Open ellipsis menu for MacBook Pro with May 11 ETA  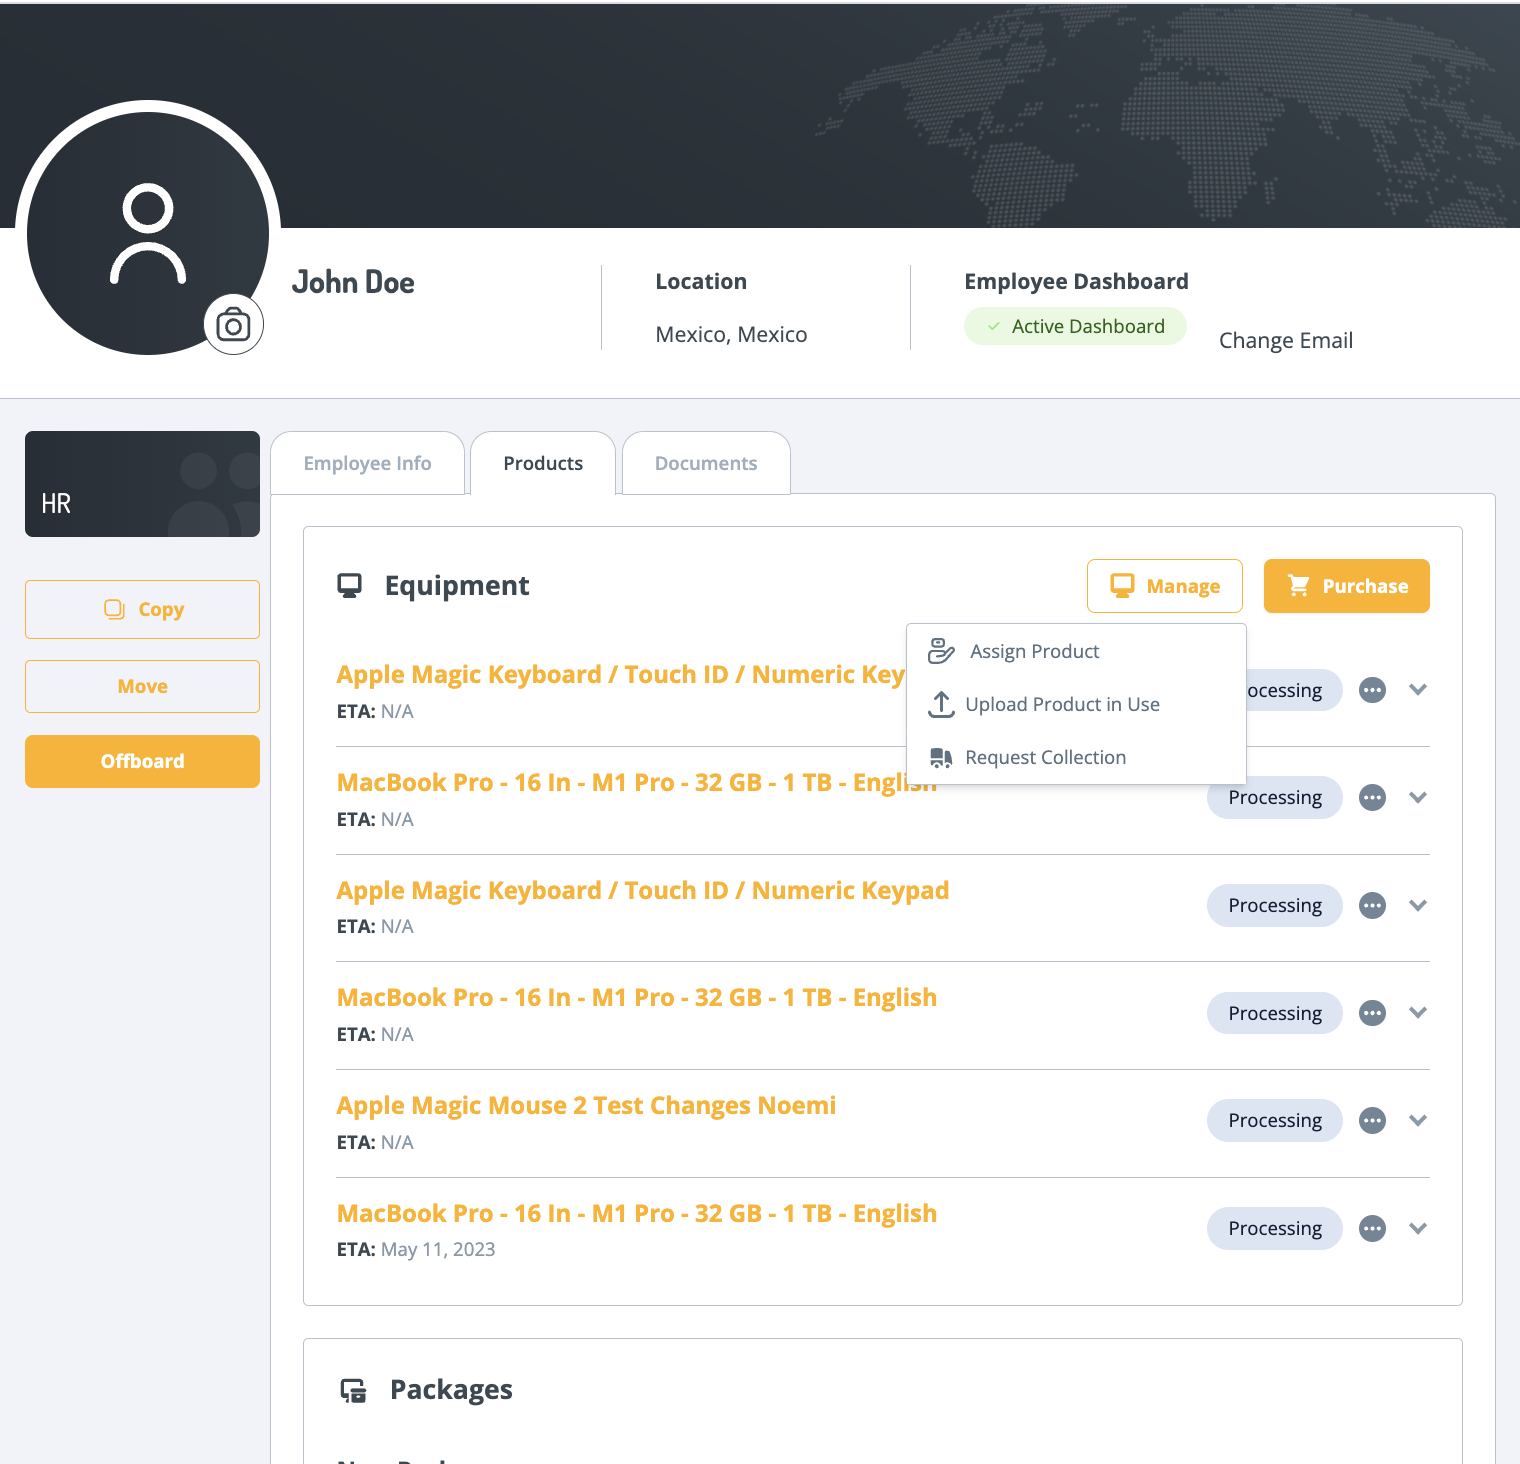(x=1372, y=1229)
